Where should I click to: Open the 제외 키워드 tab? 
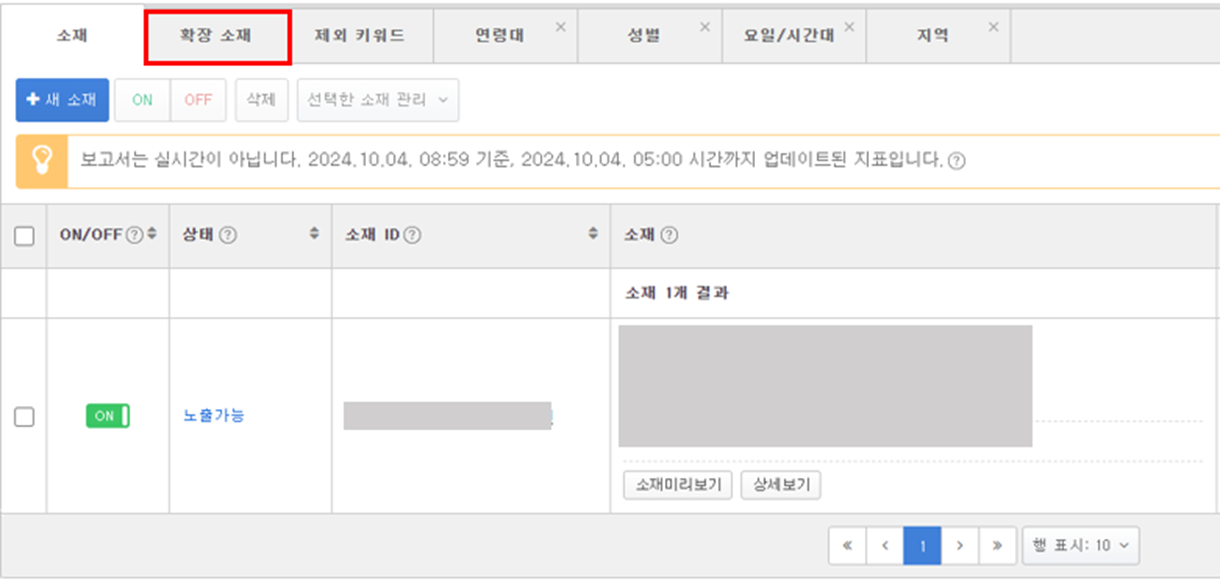tap(360, 36)
